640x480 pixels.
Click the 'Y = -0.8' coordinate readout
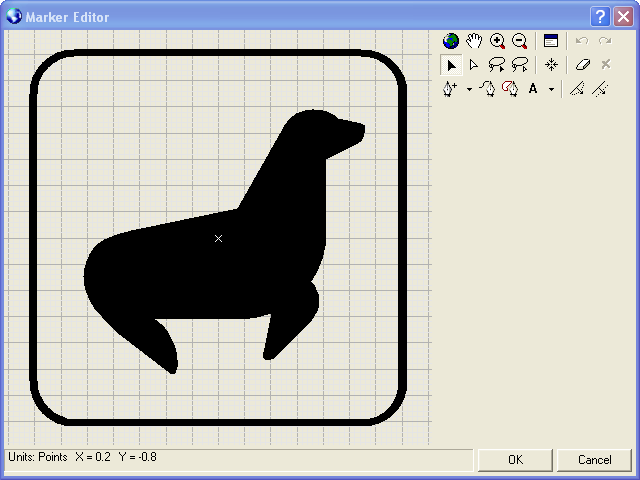click(x=138, y=457)
